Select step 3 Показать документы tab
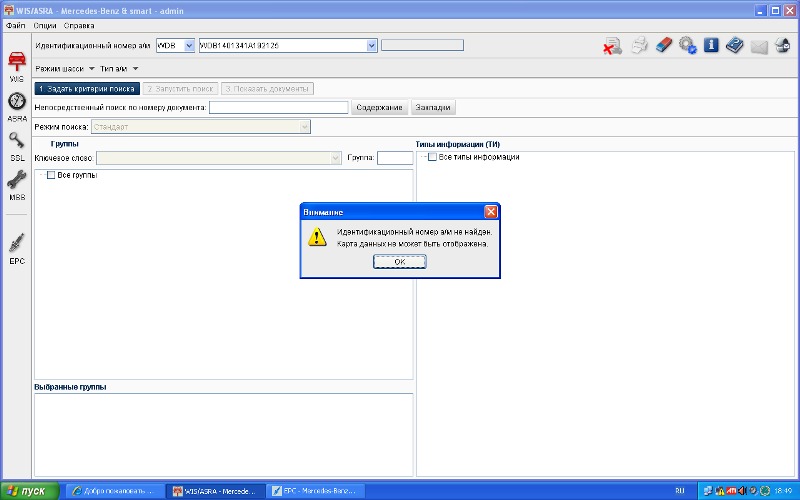Image resolution: width=800 pixels, height=500 pixels. pyautogui.click(x=267, y=89)
